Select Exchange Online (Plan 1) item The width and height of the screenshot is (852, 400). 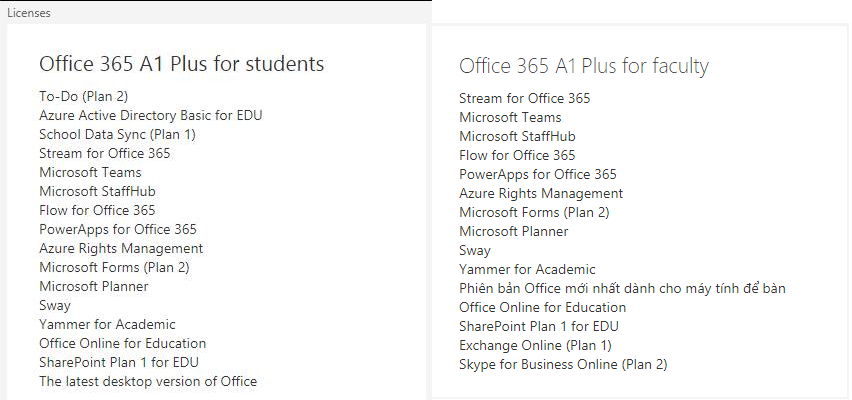[535, 345]
